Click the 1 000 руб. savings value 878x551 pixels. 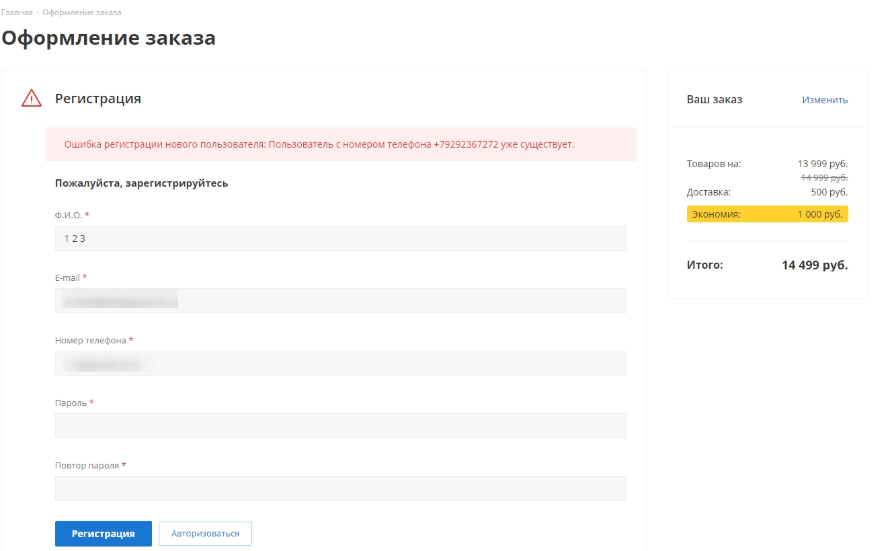point(820,214)
